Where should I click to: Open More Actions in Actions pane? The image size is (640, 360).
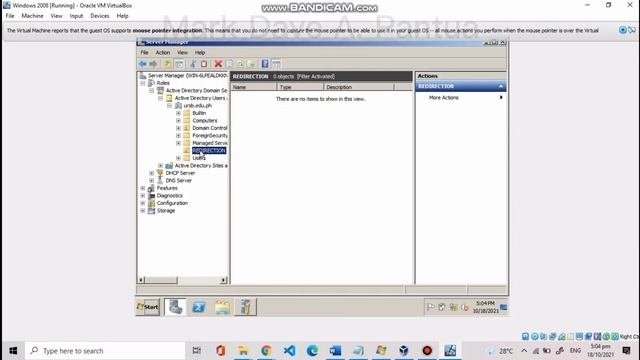click(443, 98)
